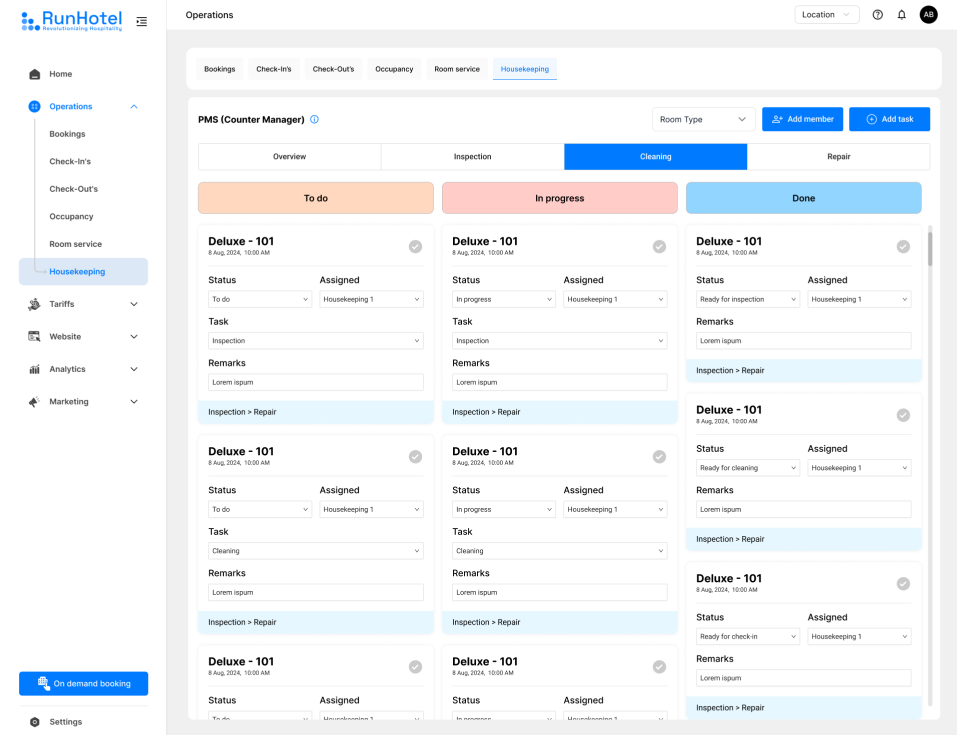Click the Marketing megaphone icon in sidebar
Screen dimensions: 957x735
(x=34, y=402)
